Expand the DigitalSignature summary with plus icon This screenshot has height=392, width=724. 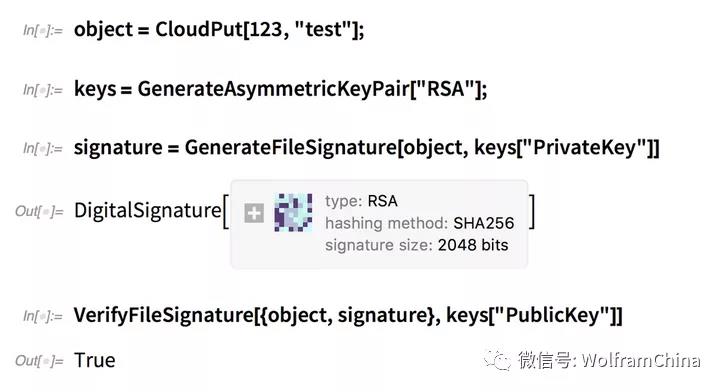coord(253,213)
